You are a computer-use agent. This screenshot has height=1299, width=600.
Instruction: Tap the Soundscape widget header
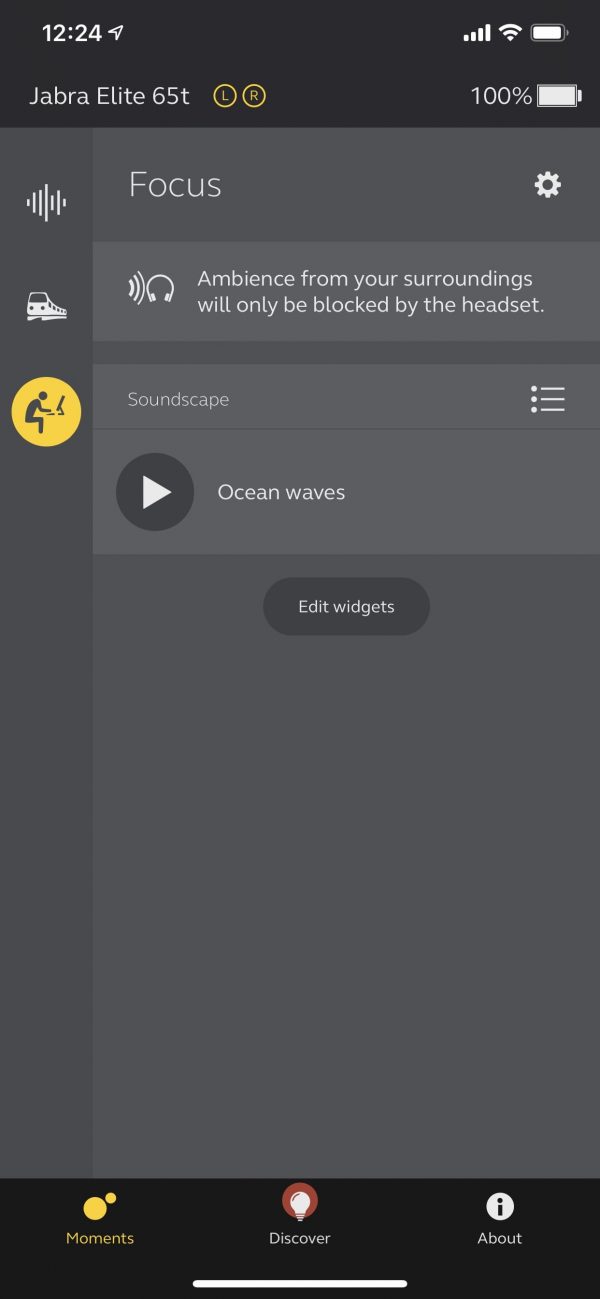pyautogui.click(x=346, y=398)
